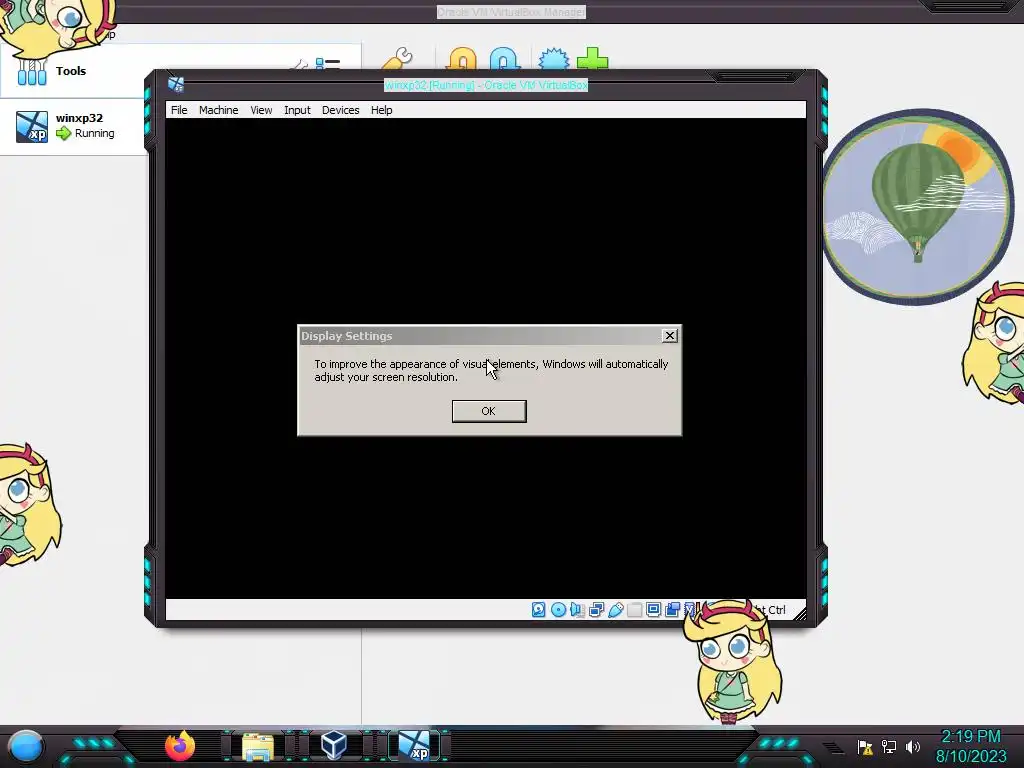The width and height of the screenshot is (1024, 768).
Task: Open the View menu
Action: 261,110
